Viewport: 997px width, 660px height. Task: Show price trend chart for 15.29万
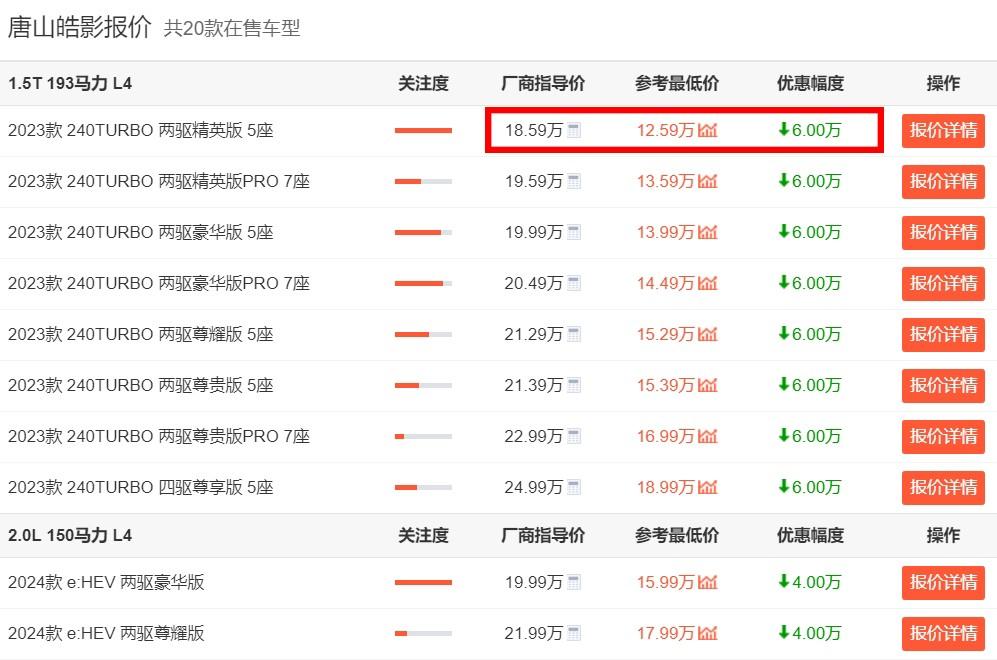tap(707, 334)
